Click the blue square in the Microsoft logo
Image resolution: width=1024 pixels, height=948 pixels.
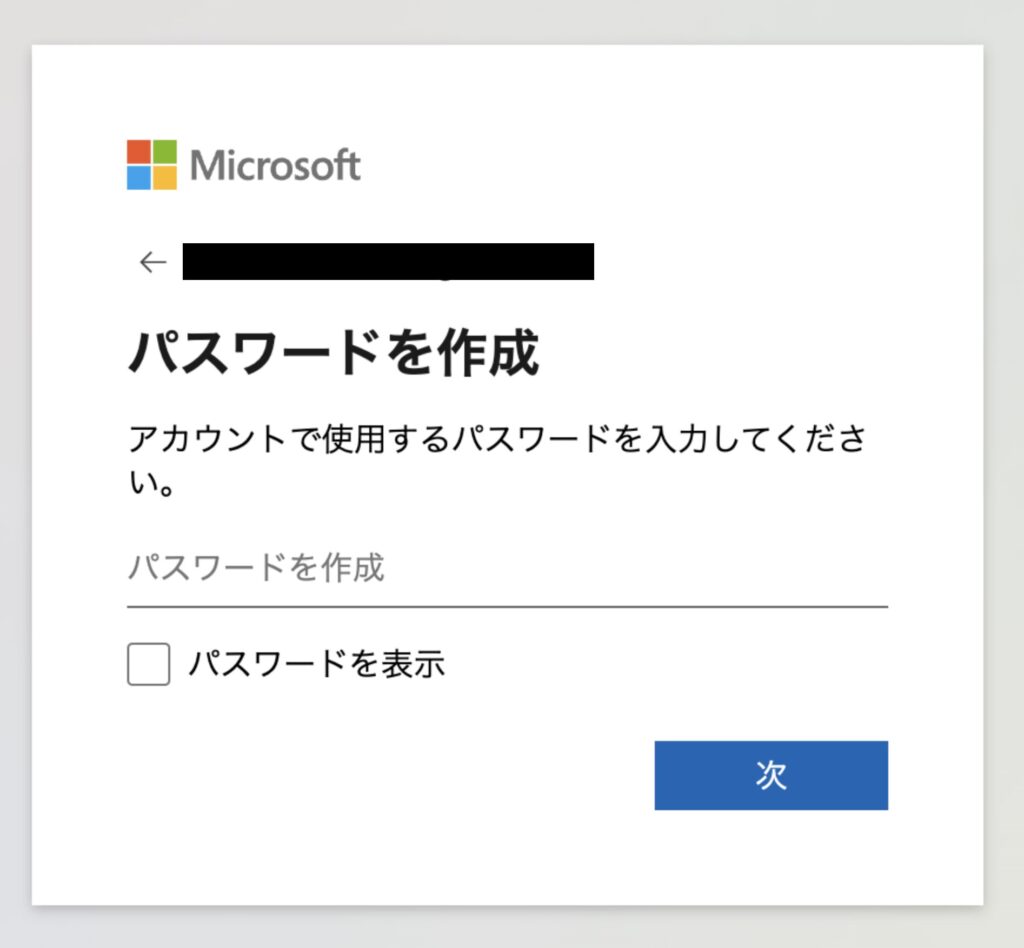[137, 175]
